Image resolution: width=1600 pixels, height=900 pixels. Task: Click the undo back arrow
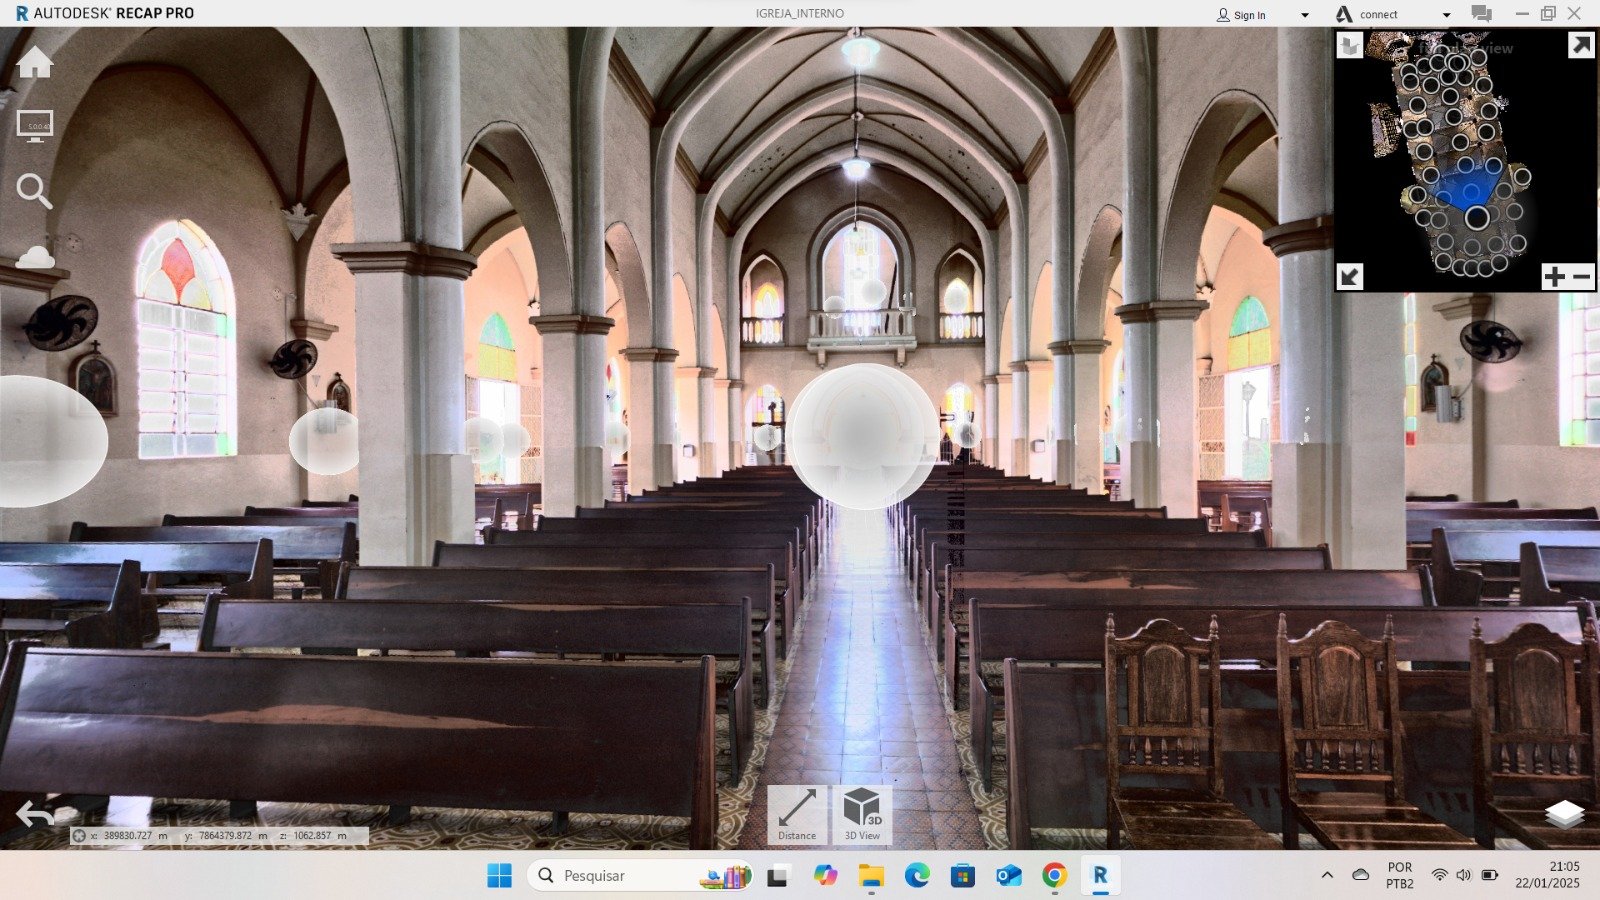[35, 815]
